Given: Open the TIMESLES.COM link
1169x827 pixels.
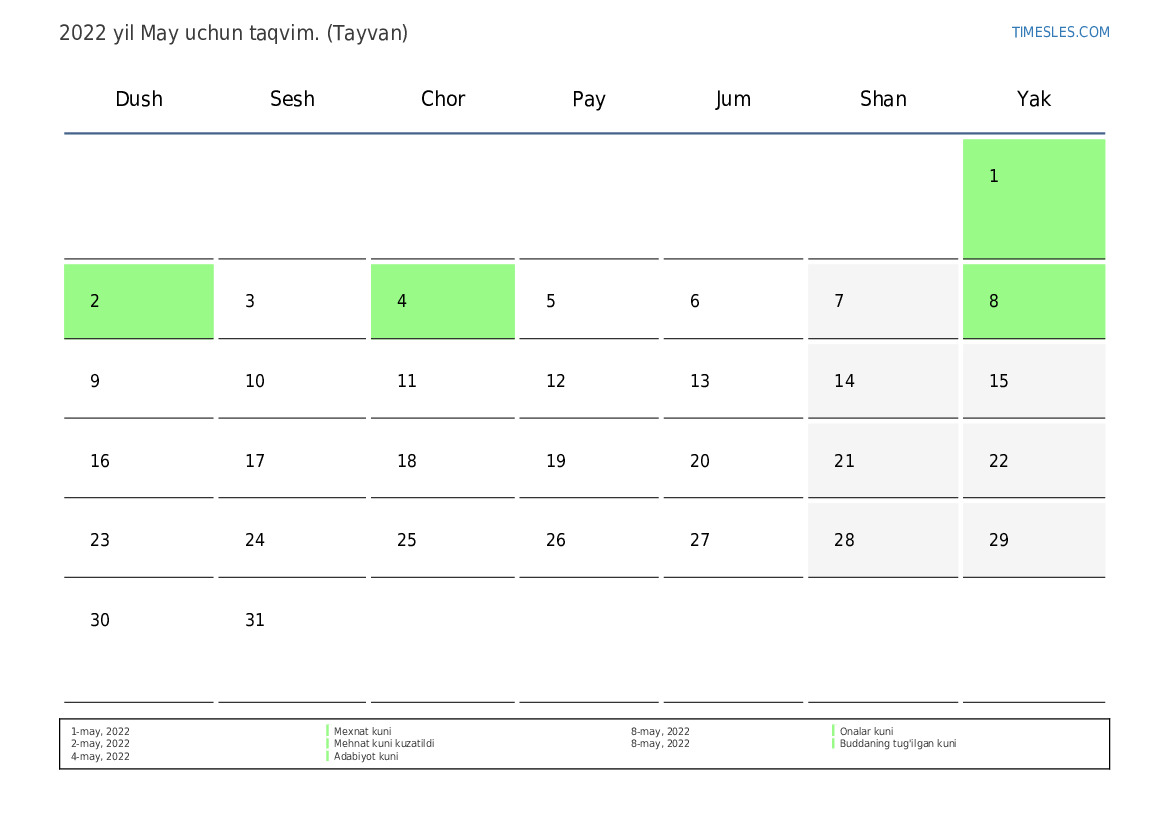Looking at the screenshot, I should click(1060, 32).
